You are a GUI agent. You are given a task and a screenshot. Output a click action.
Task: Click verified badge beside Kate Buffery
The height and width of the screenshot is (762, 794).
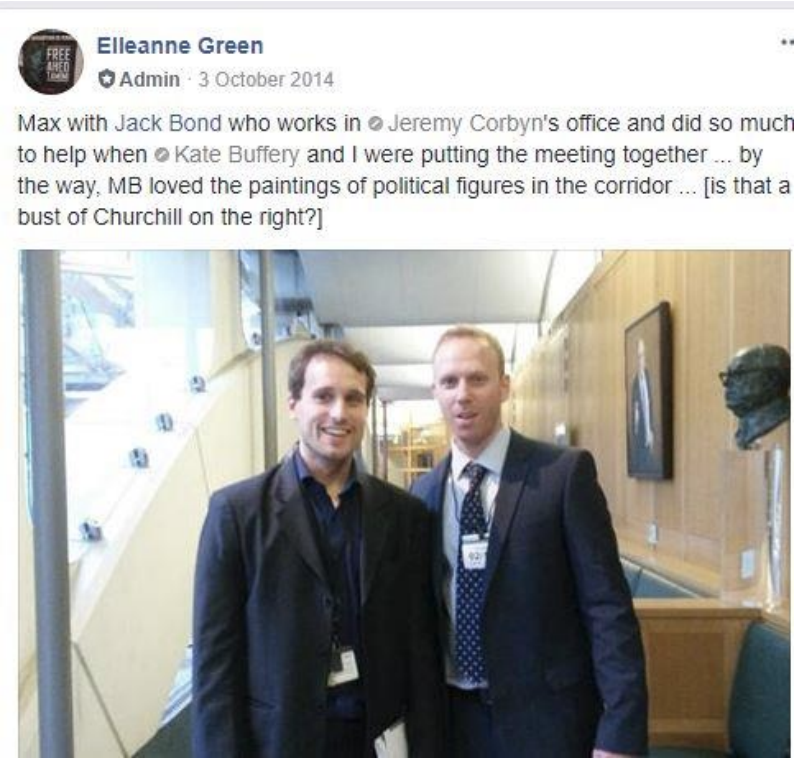coord(162,155)
